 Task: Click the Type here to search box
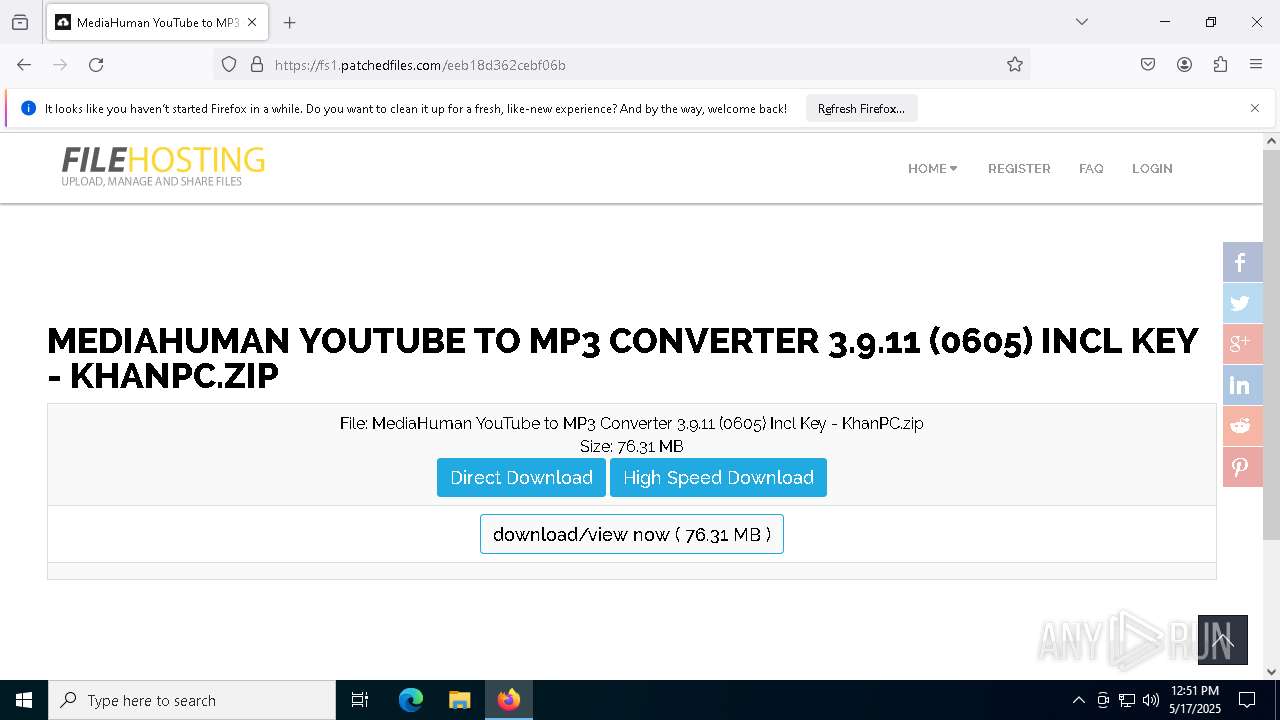click(192, 700)
